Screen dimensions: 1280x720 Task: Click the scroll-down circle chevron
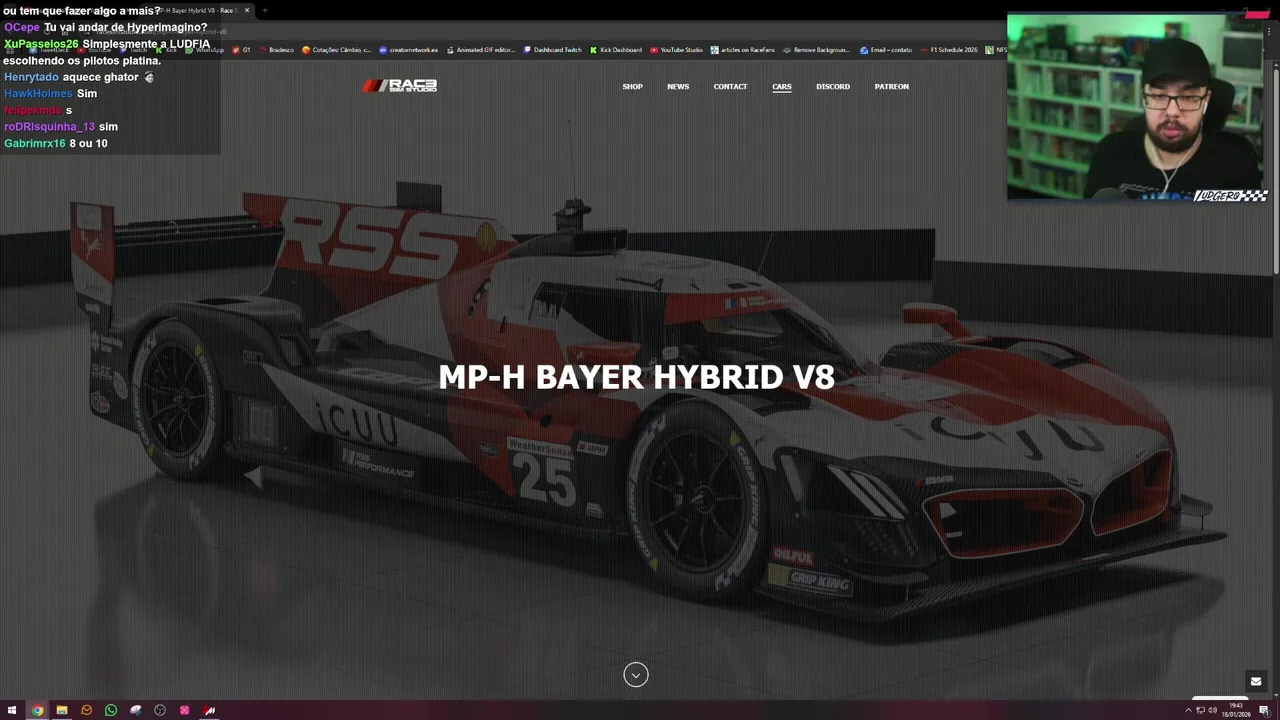coord(636,675)
